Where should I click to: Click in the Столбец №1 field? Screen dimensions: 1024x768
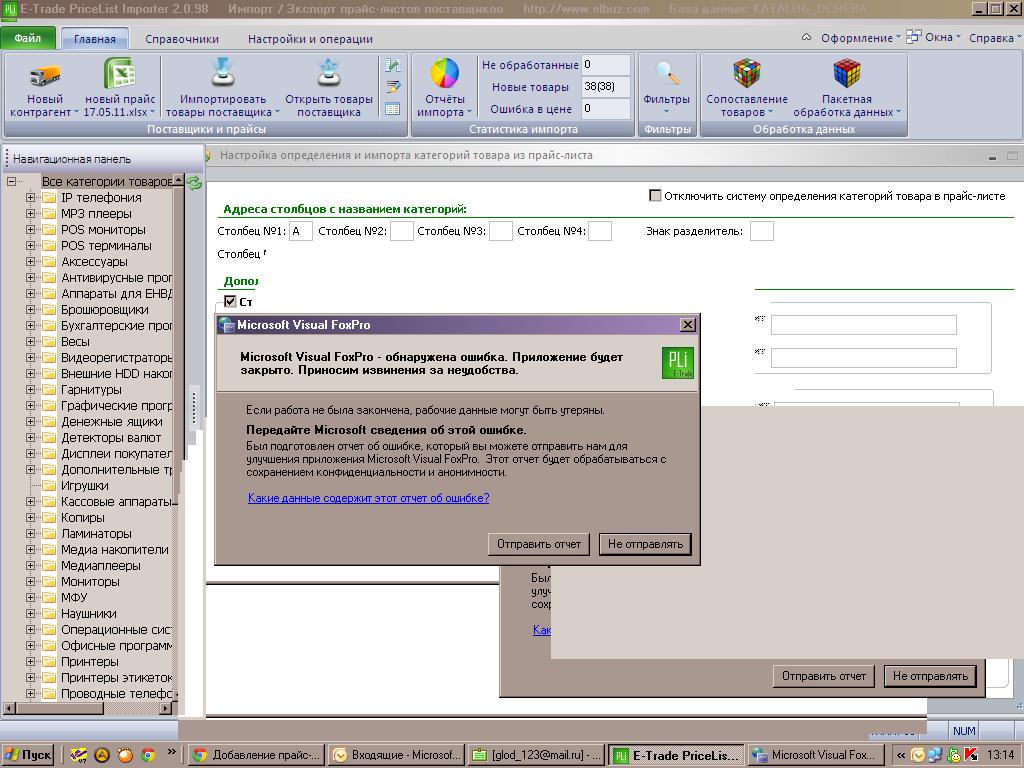point(300,231)
